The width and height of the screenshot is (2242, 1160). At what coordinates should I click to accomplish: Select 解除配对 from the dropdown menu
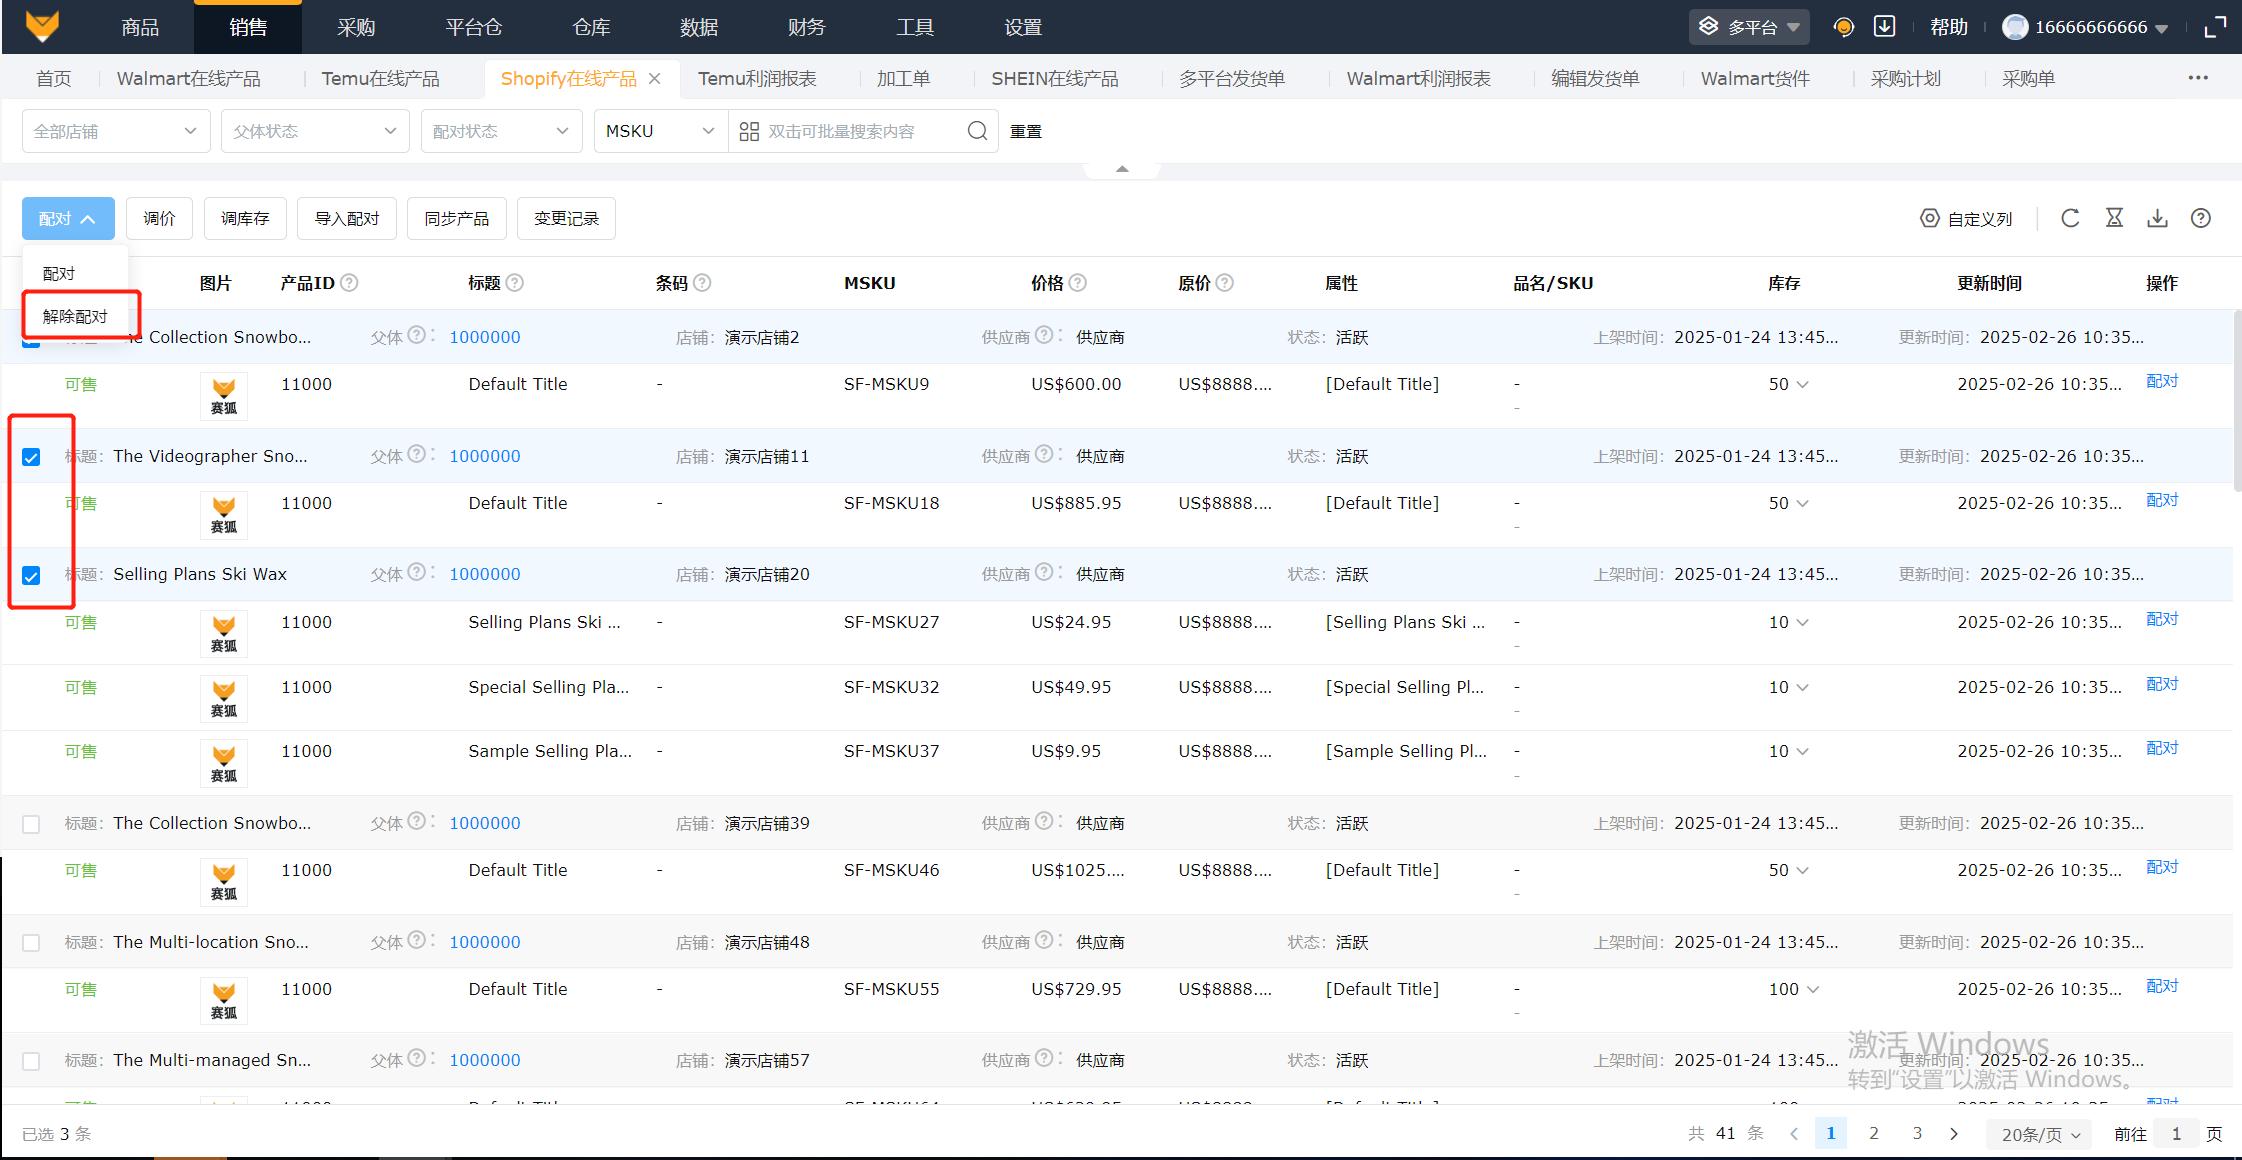pos(75,316)
